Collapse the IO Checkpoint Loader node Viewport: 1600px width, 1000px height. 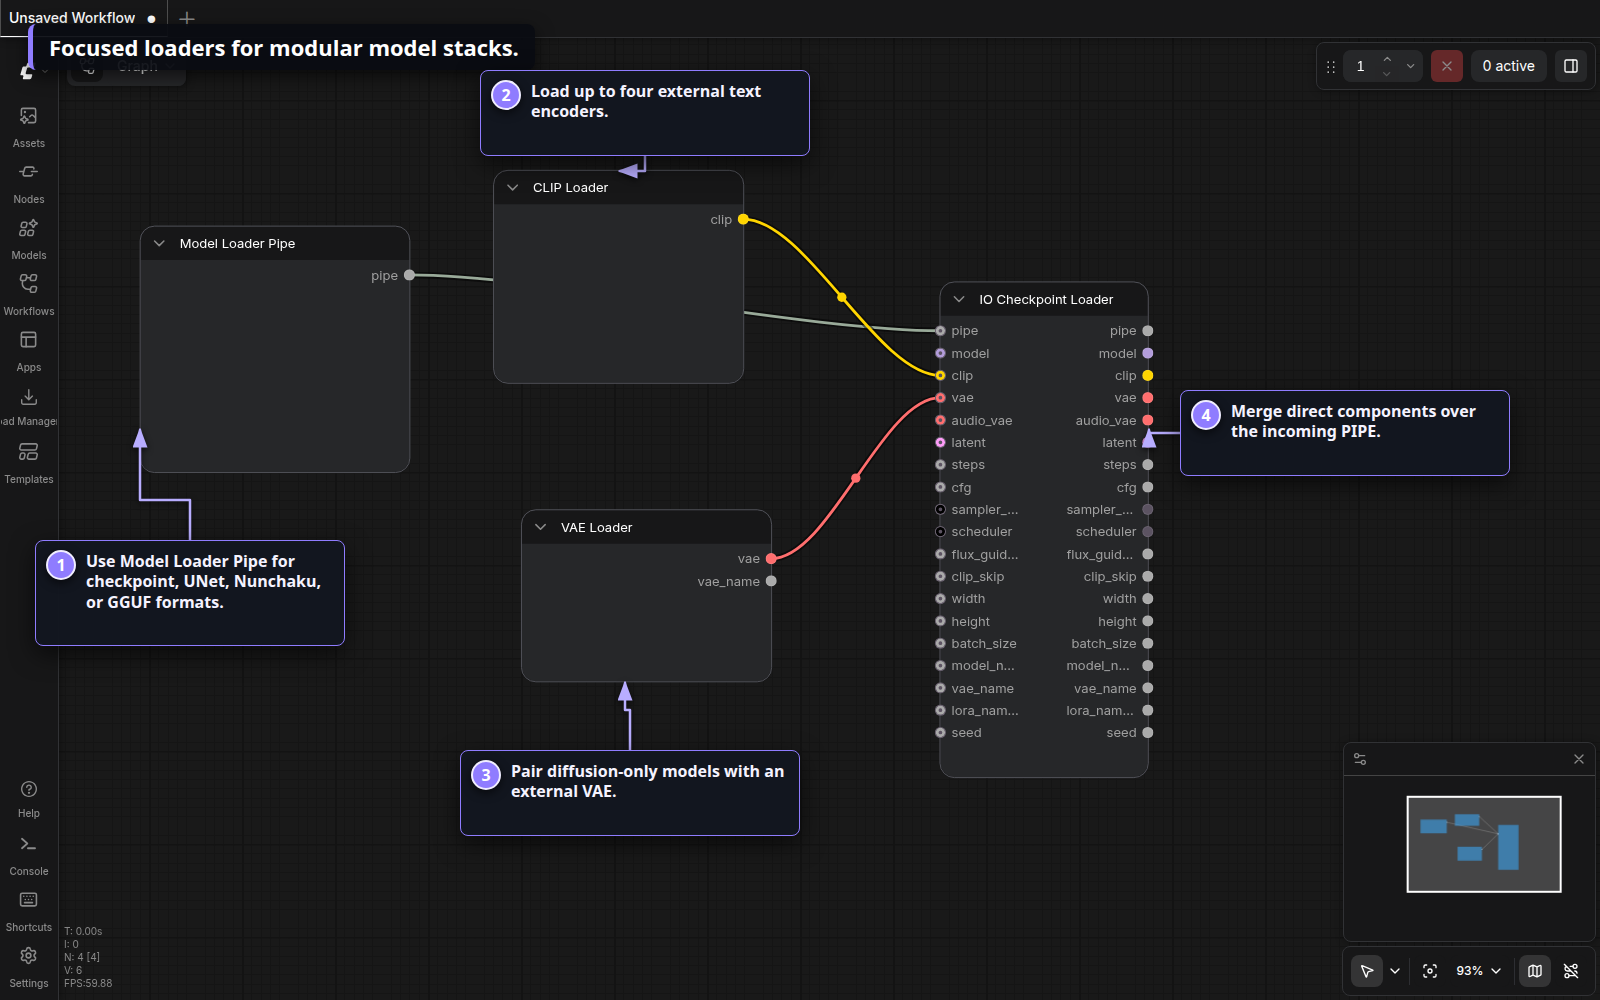[959, 299]
